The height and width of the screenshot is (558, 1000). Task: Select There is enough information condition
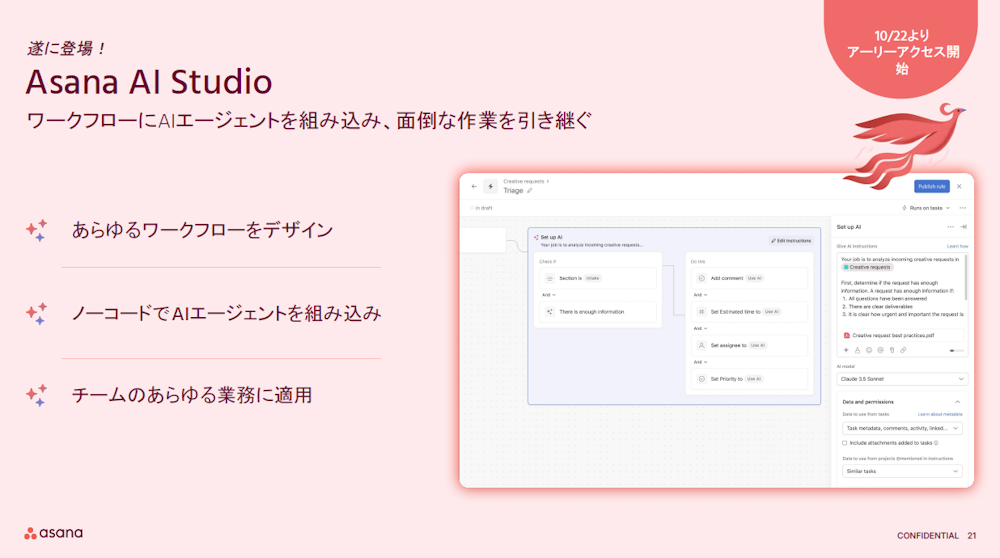pyautogui.click(x=598, y=312)
